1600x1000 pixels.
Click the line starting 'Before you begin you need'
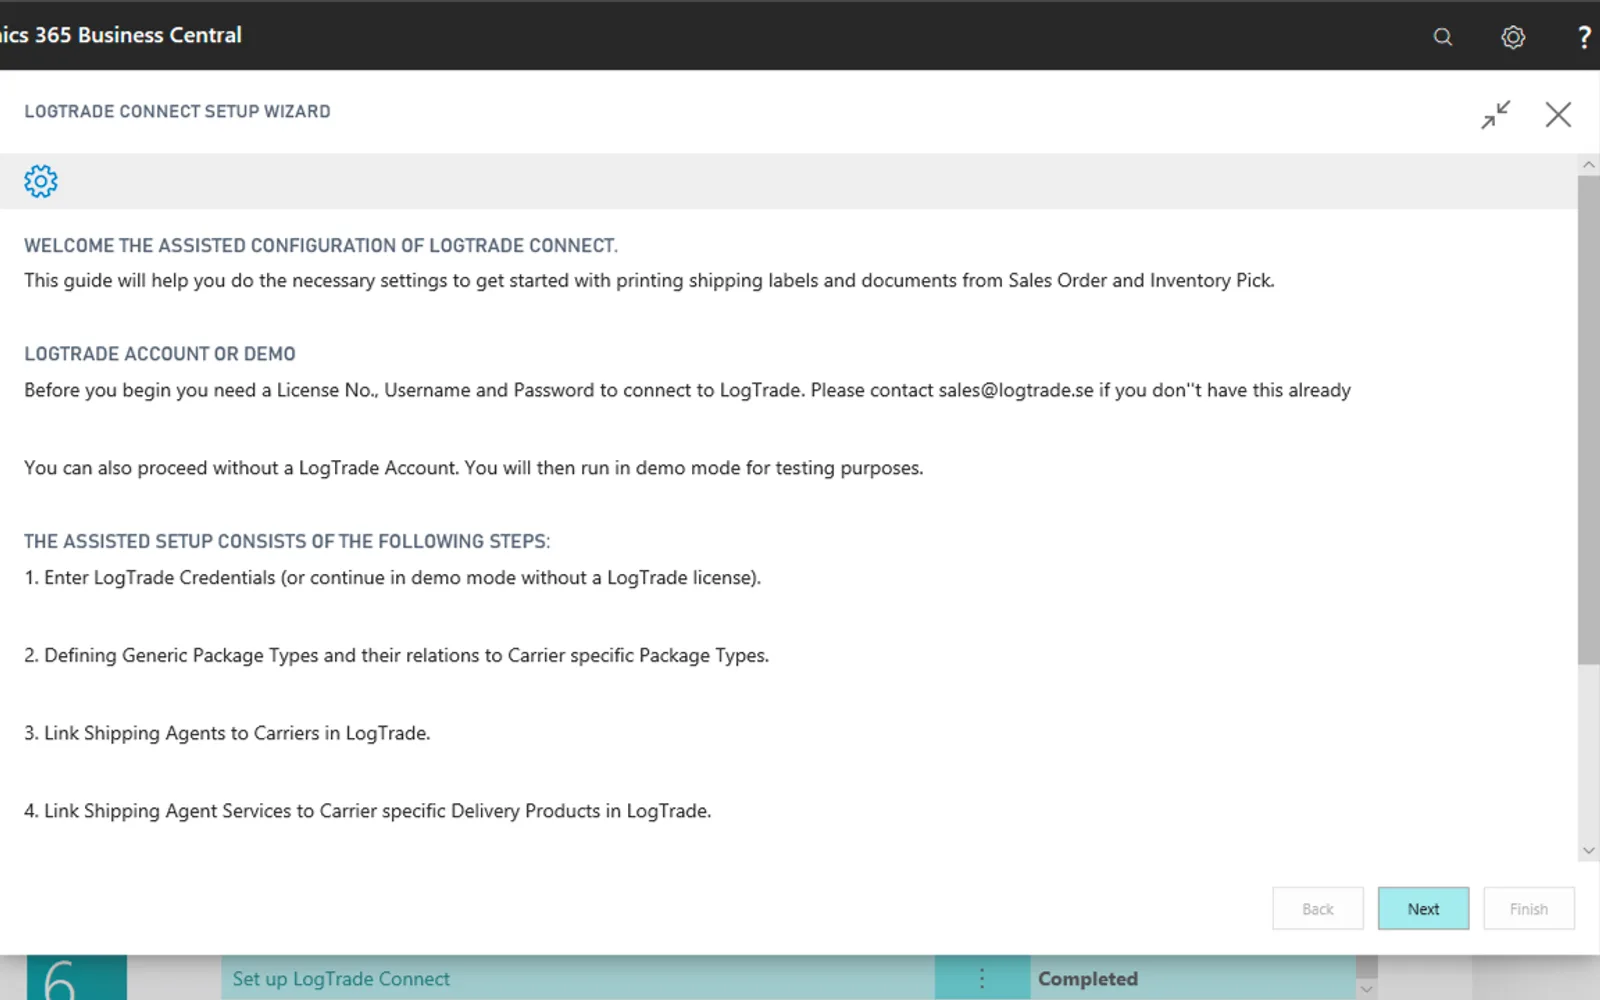pyautogui.click(x=688, y=390)
